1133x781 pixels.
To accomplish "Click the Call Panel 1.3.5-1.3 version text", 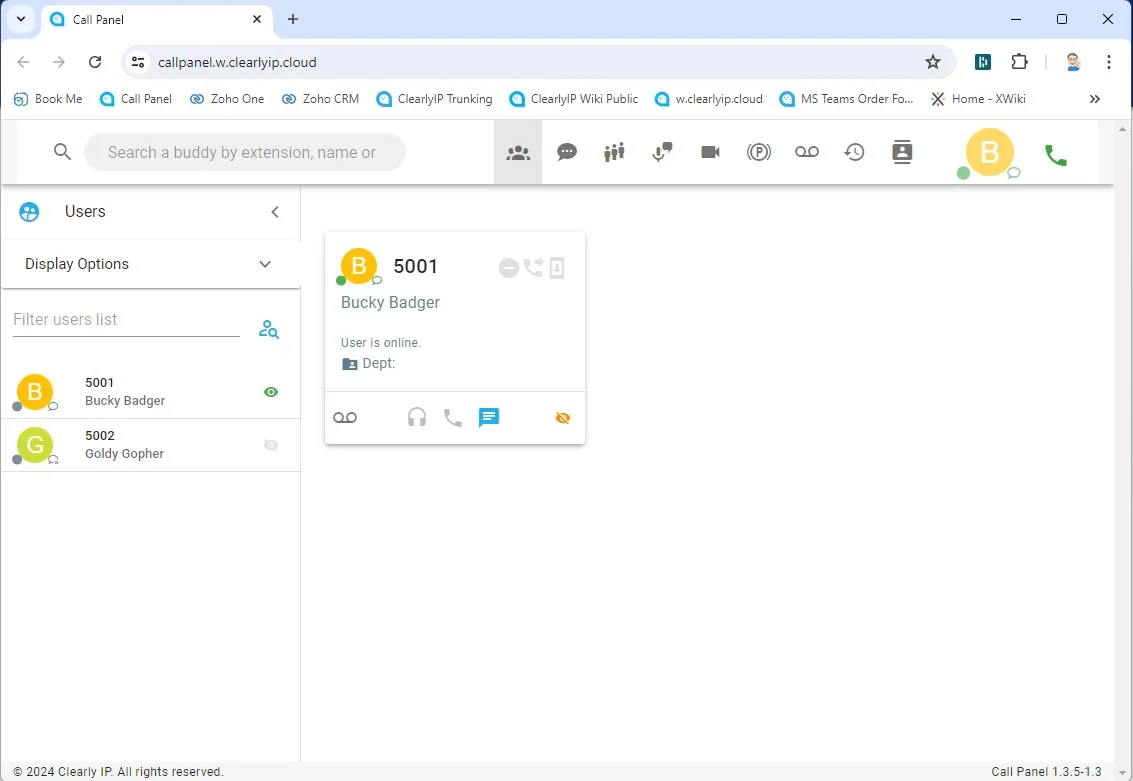I will click(1046, 772).
